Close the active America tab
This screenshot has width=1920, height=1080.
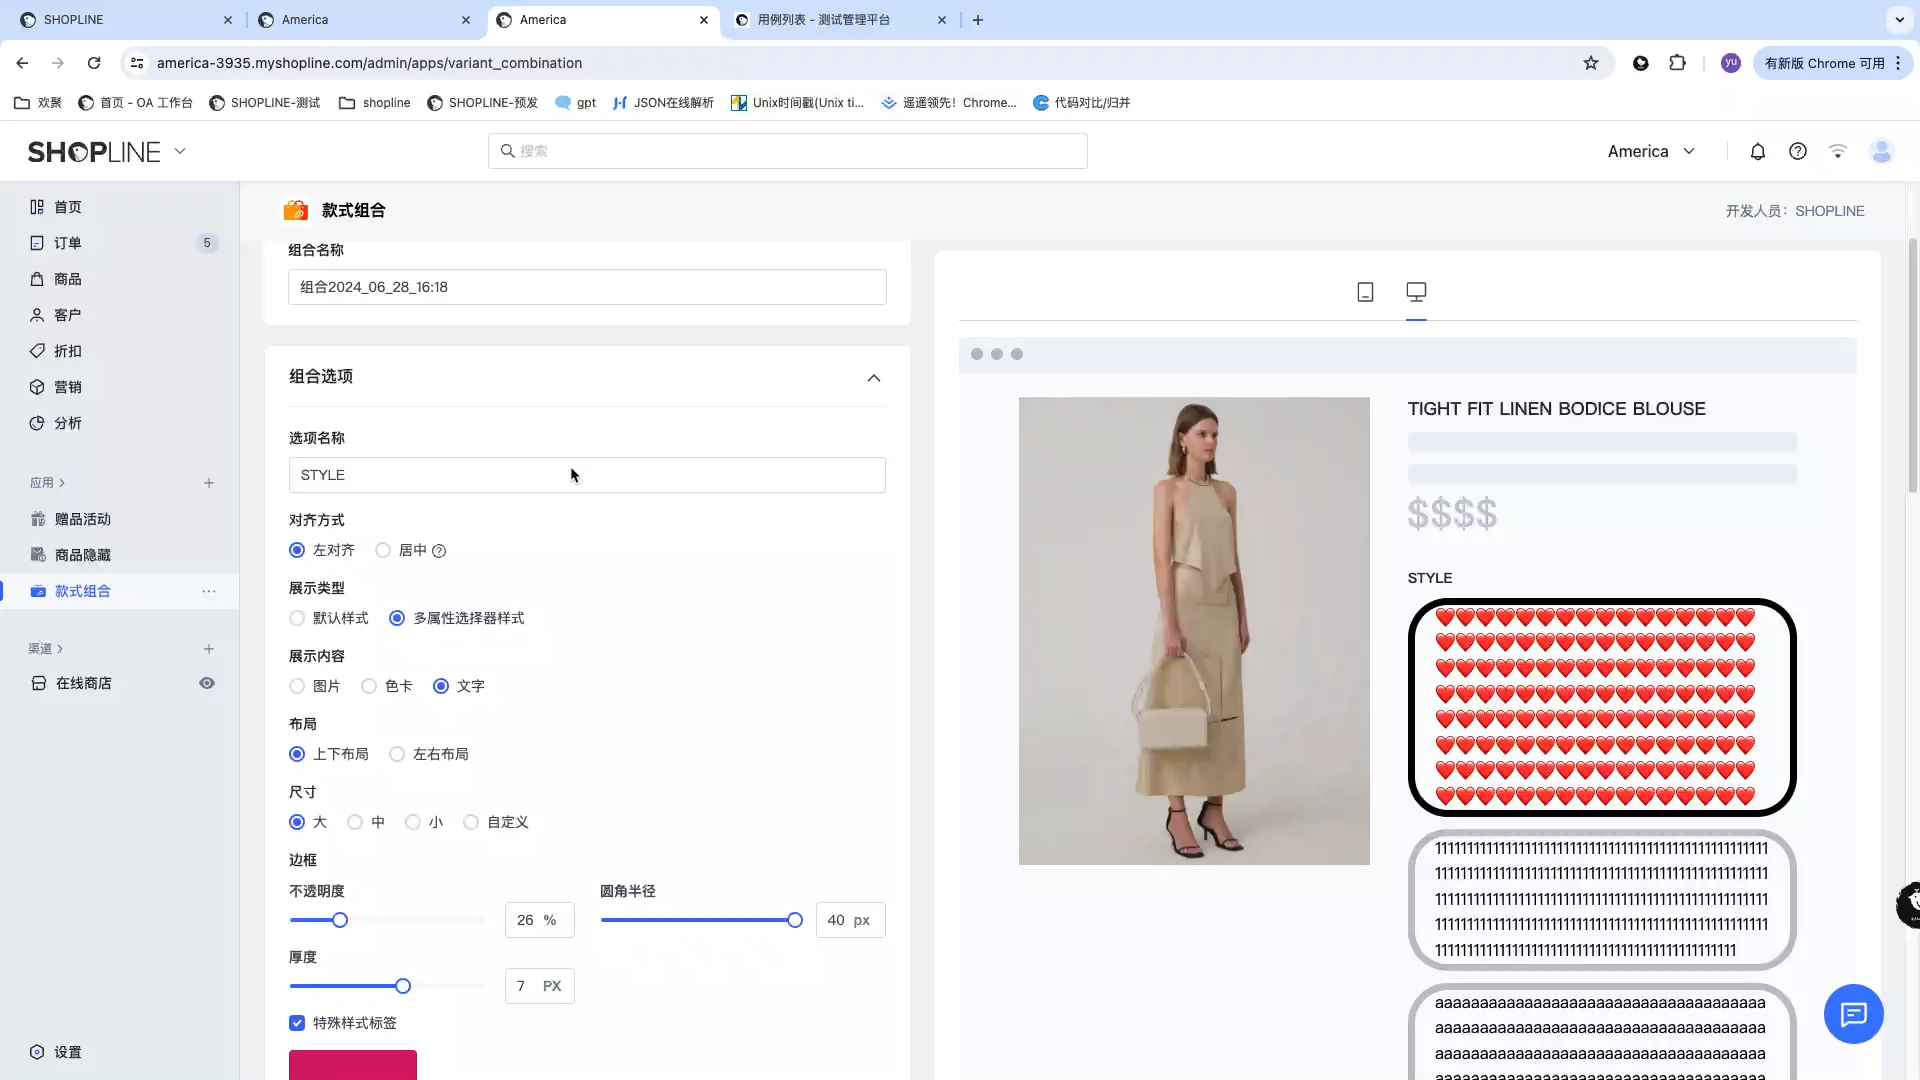click(x=704, y=20)
